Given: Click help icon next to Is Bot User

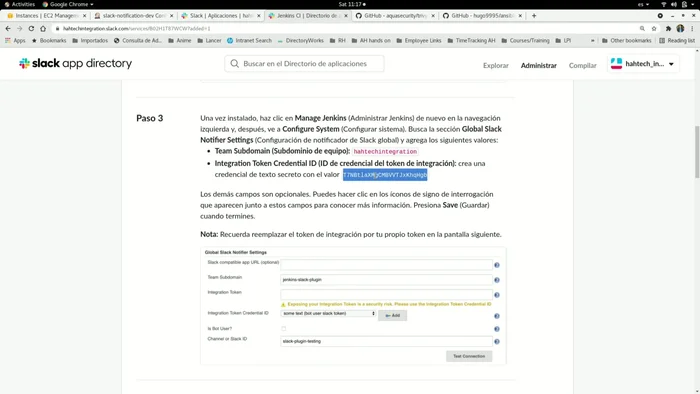Looking at the screenshot, I should (496, 329).
